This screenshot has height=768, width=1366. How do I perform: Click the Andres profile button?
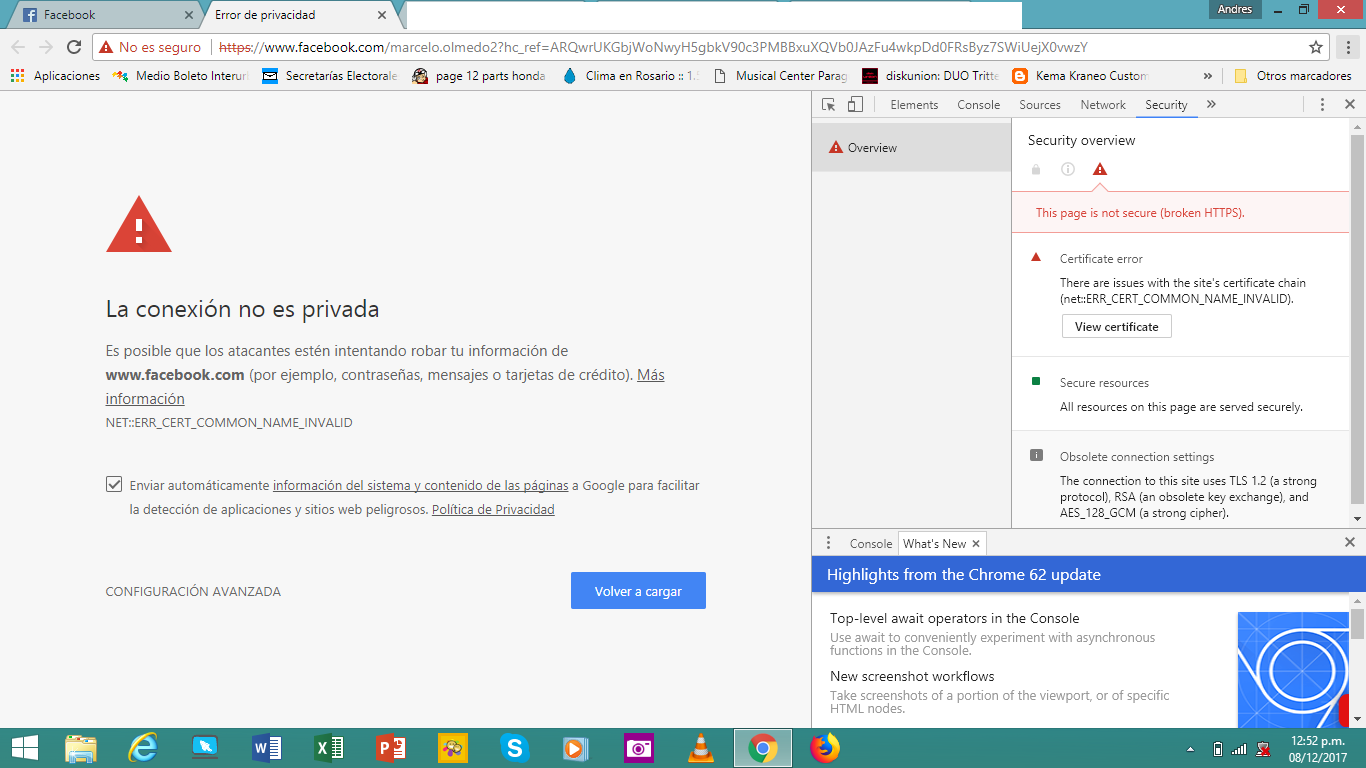(1235, 10)
